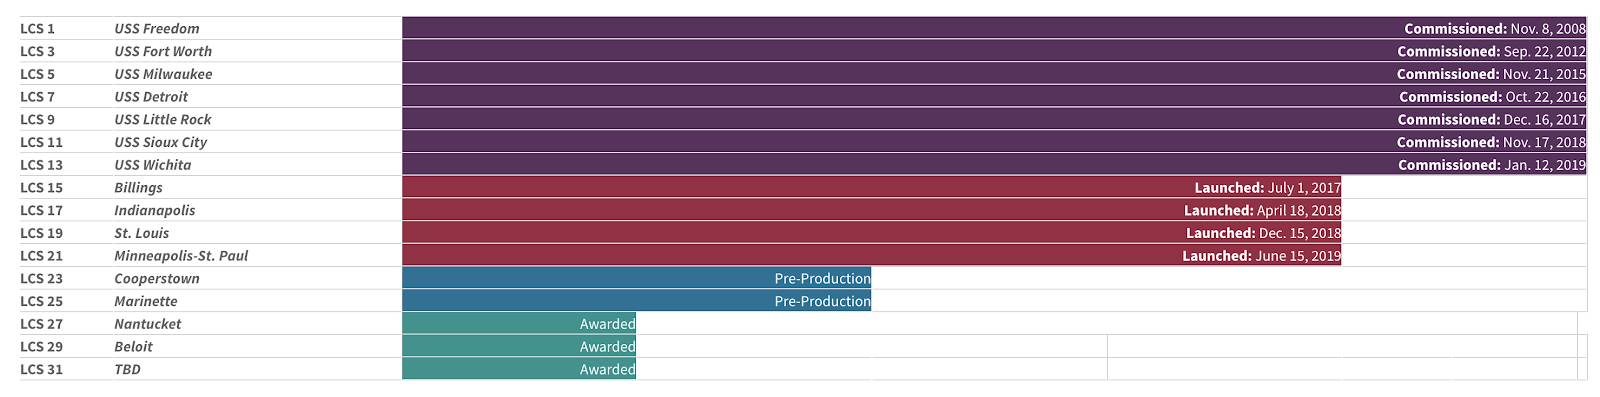Select the St. Louis ship name
The image size is (1600, 397).
tap(142, 233)
